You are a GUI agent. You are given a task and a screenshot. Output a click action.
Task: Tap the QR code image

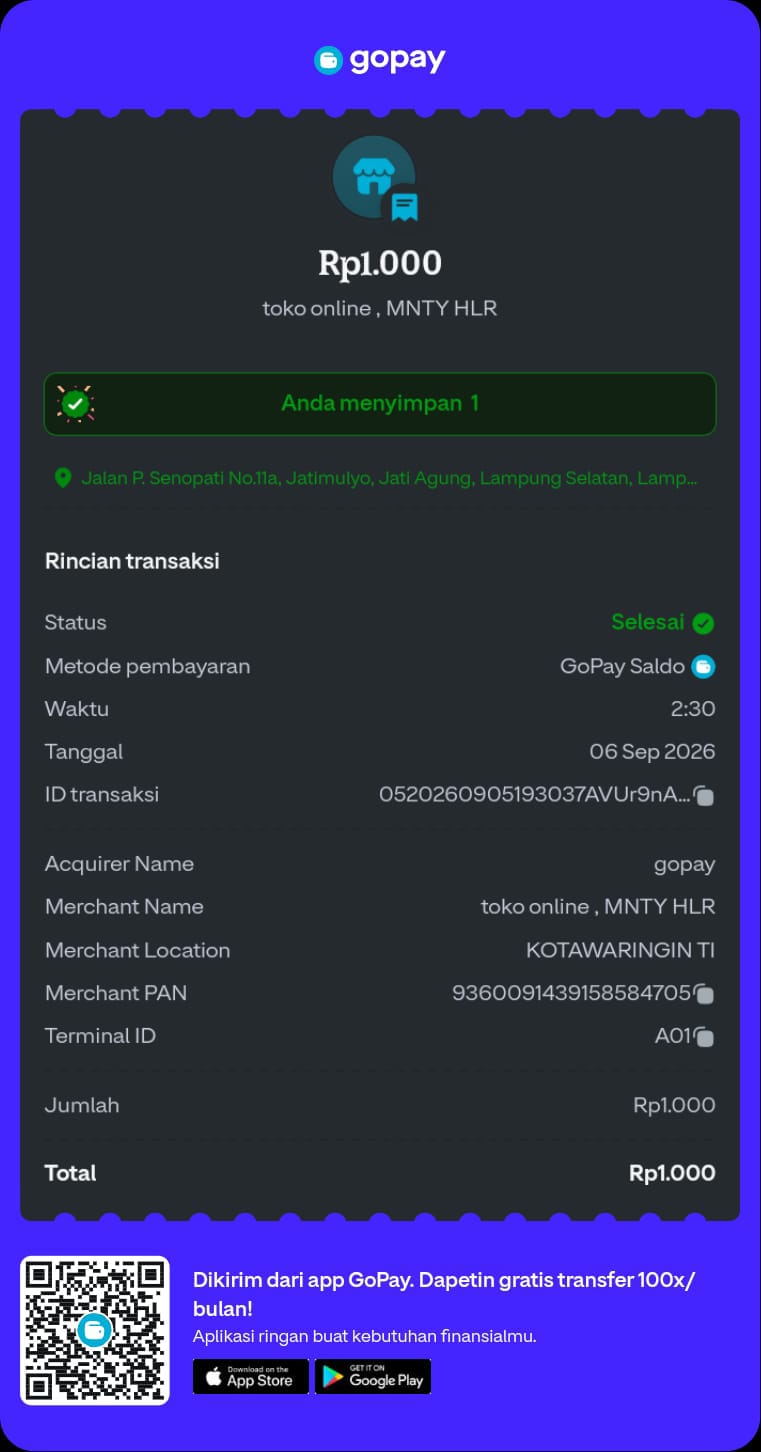[x=95, y=1330]
